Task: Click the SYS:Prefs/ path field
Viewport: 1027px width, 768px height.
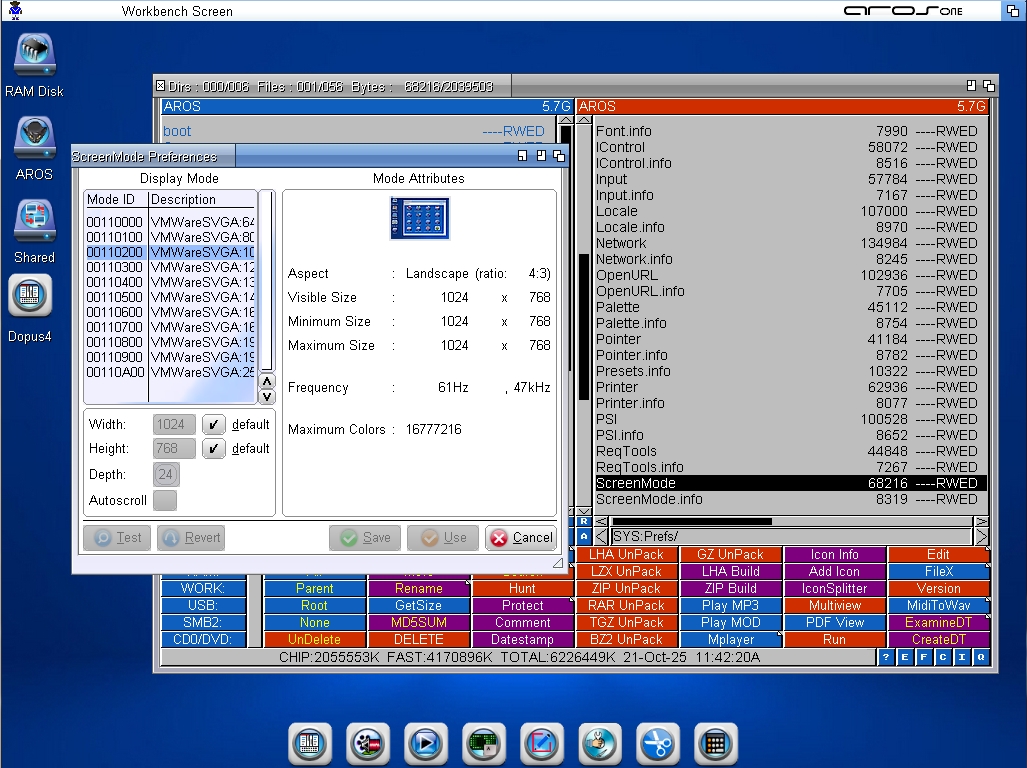Action: coord(790,537)
